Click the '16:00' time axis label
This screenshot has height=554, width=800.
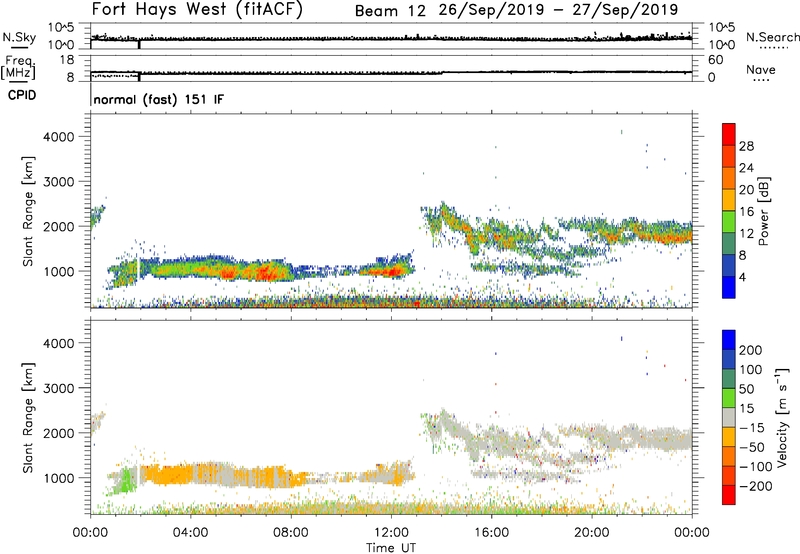491,533
